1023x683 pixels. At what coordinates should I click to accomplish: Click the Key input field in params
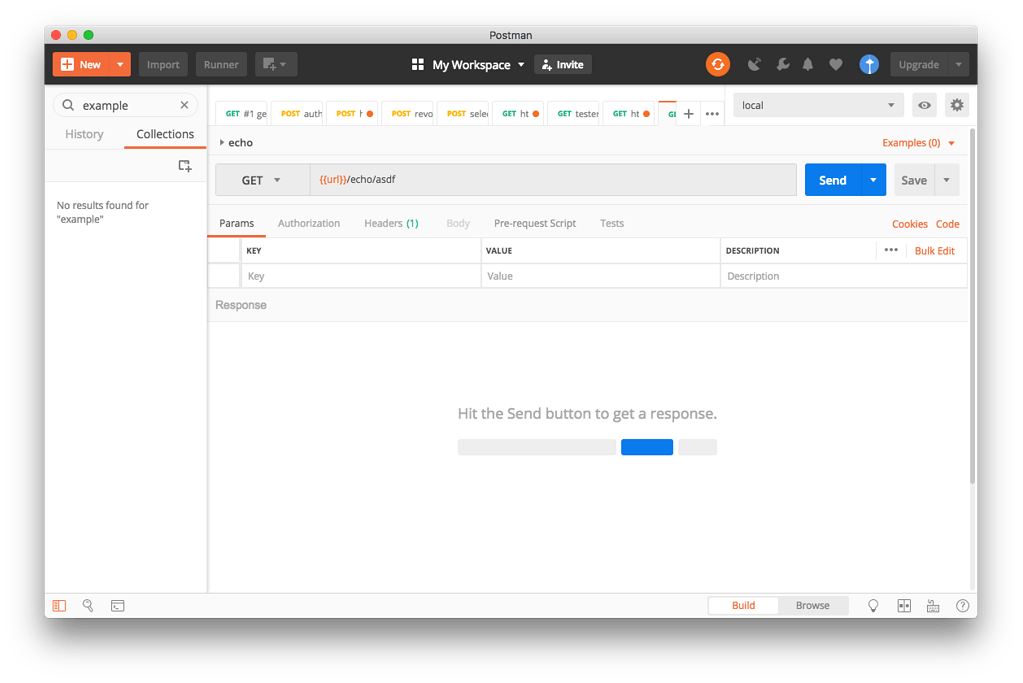coord(361,276)
